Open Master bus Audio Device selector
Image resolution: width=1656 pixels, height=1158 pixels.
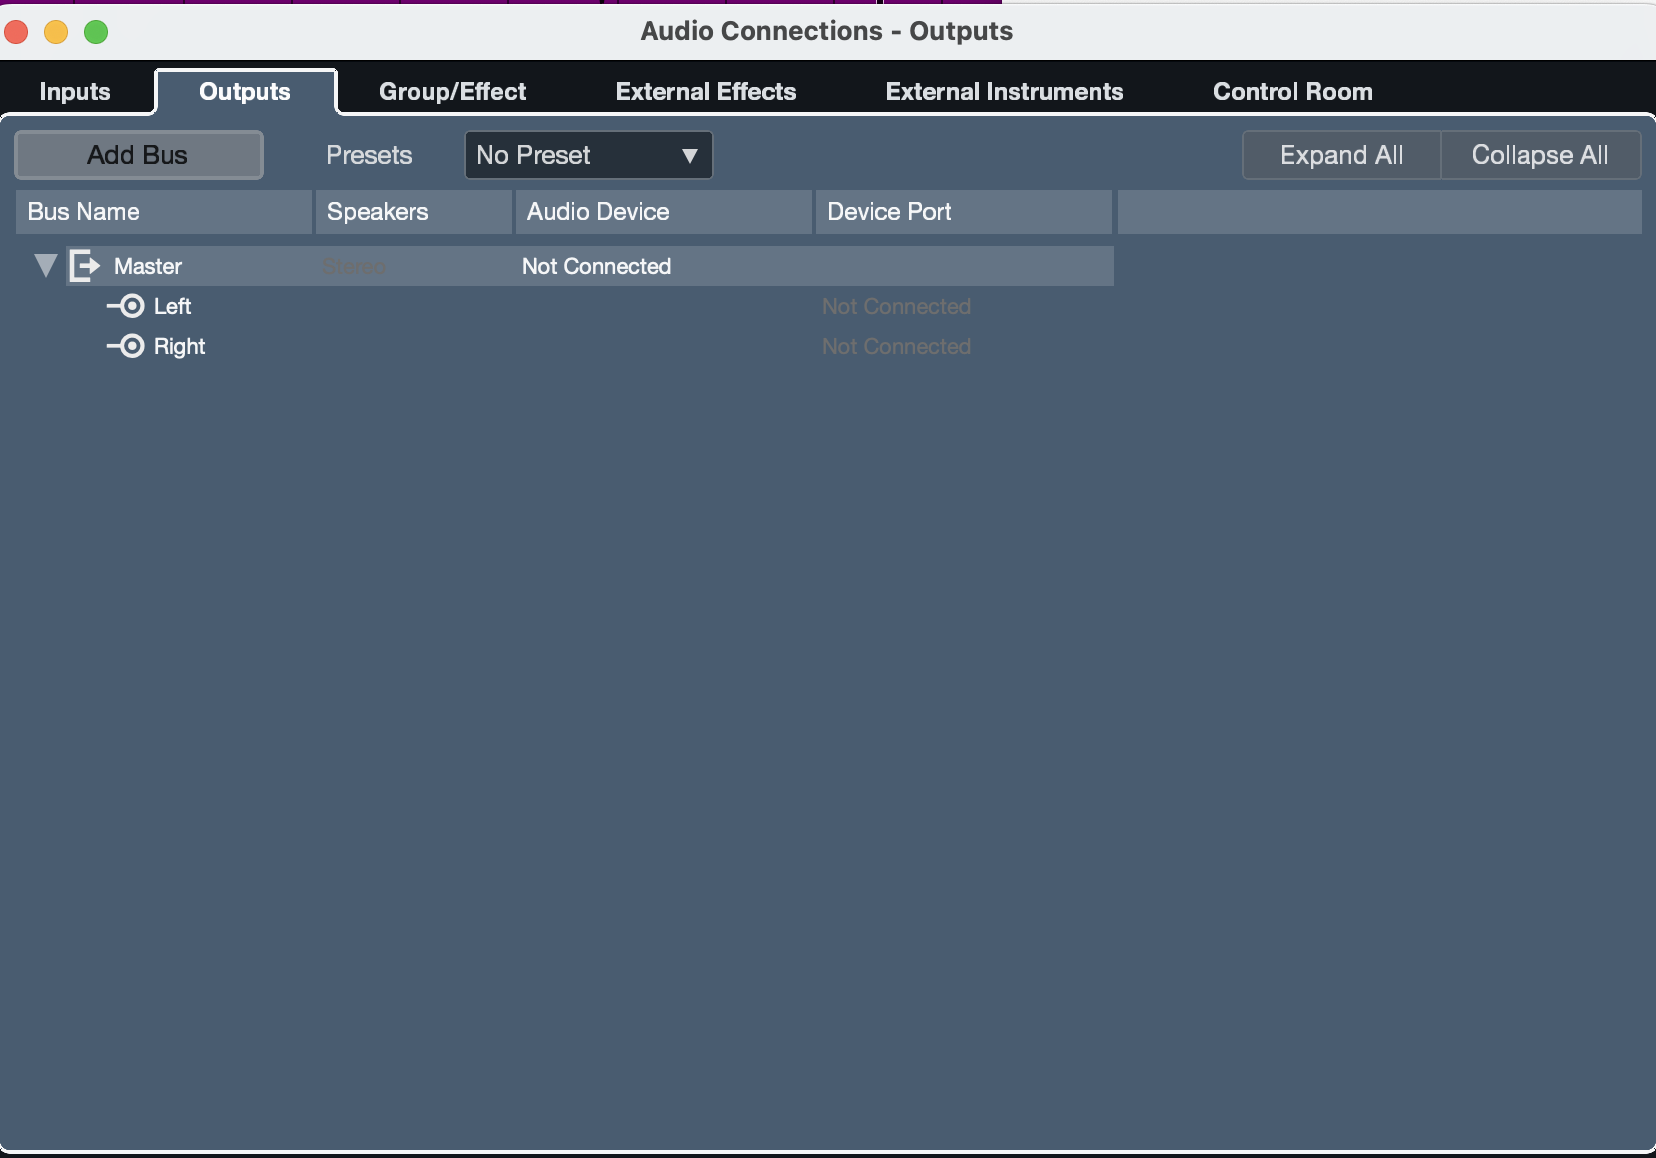[664, 266]
